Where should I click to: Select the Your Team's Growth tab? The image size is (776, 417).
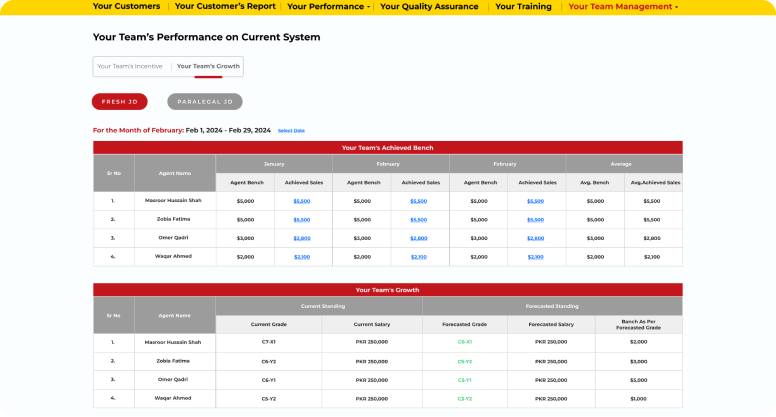tap(208, 66)
